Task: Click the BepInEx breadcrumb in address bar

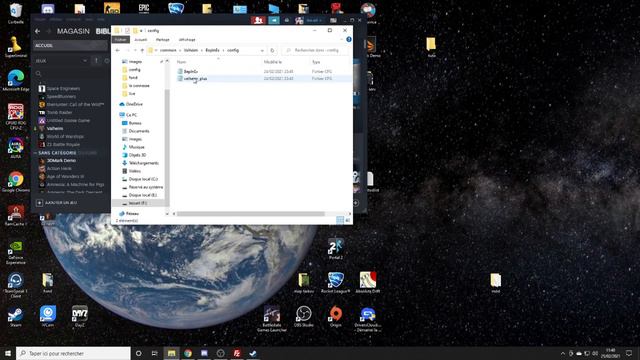Action: [212, 50]
